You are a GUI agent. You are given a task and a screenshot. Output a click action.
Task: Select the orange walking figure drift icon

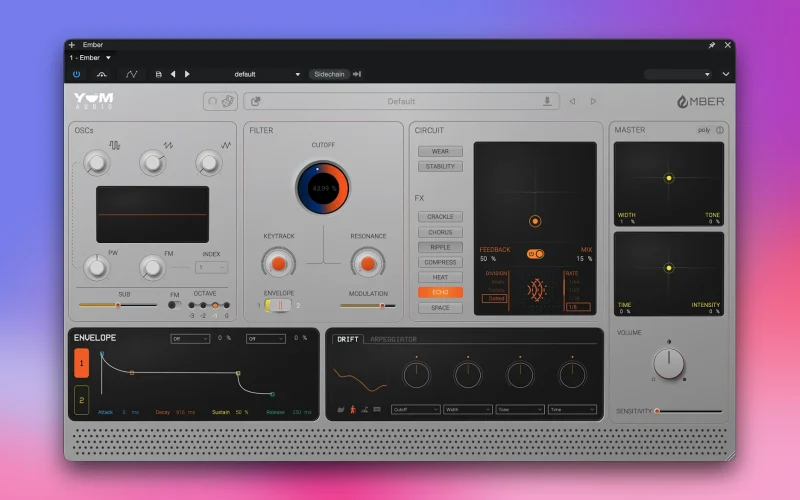[353, 410]
